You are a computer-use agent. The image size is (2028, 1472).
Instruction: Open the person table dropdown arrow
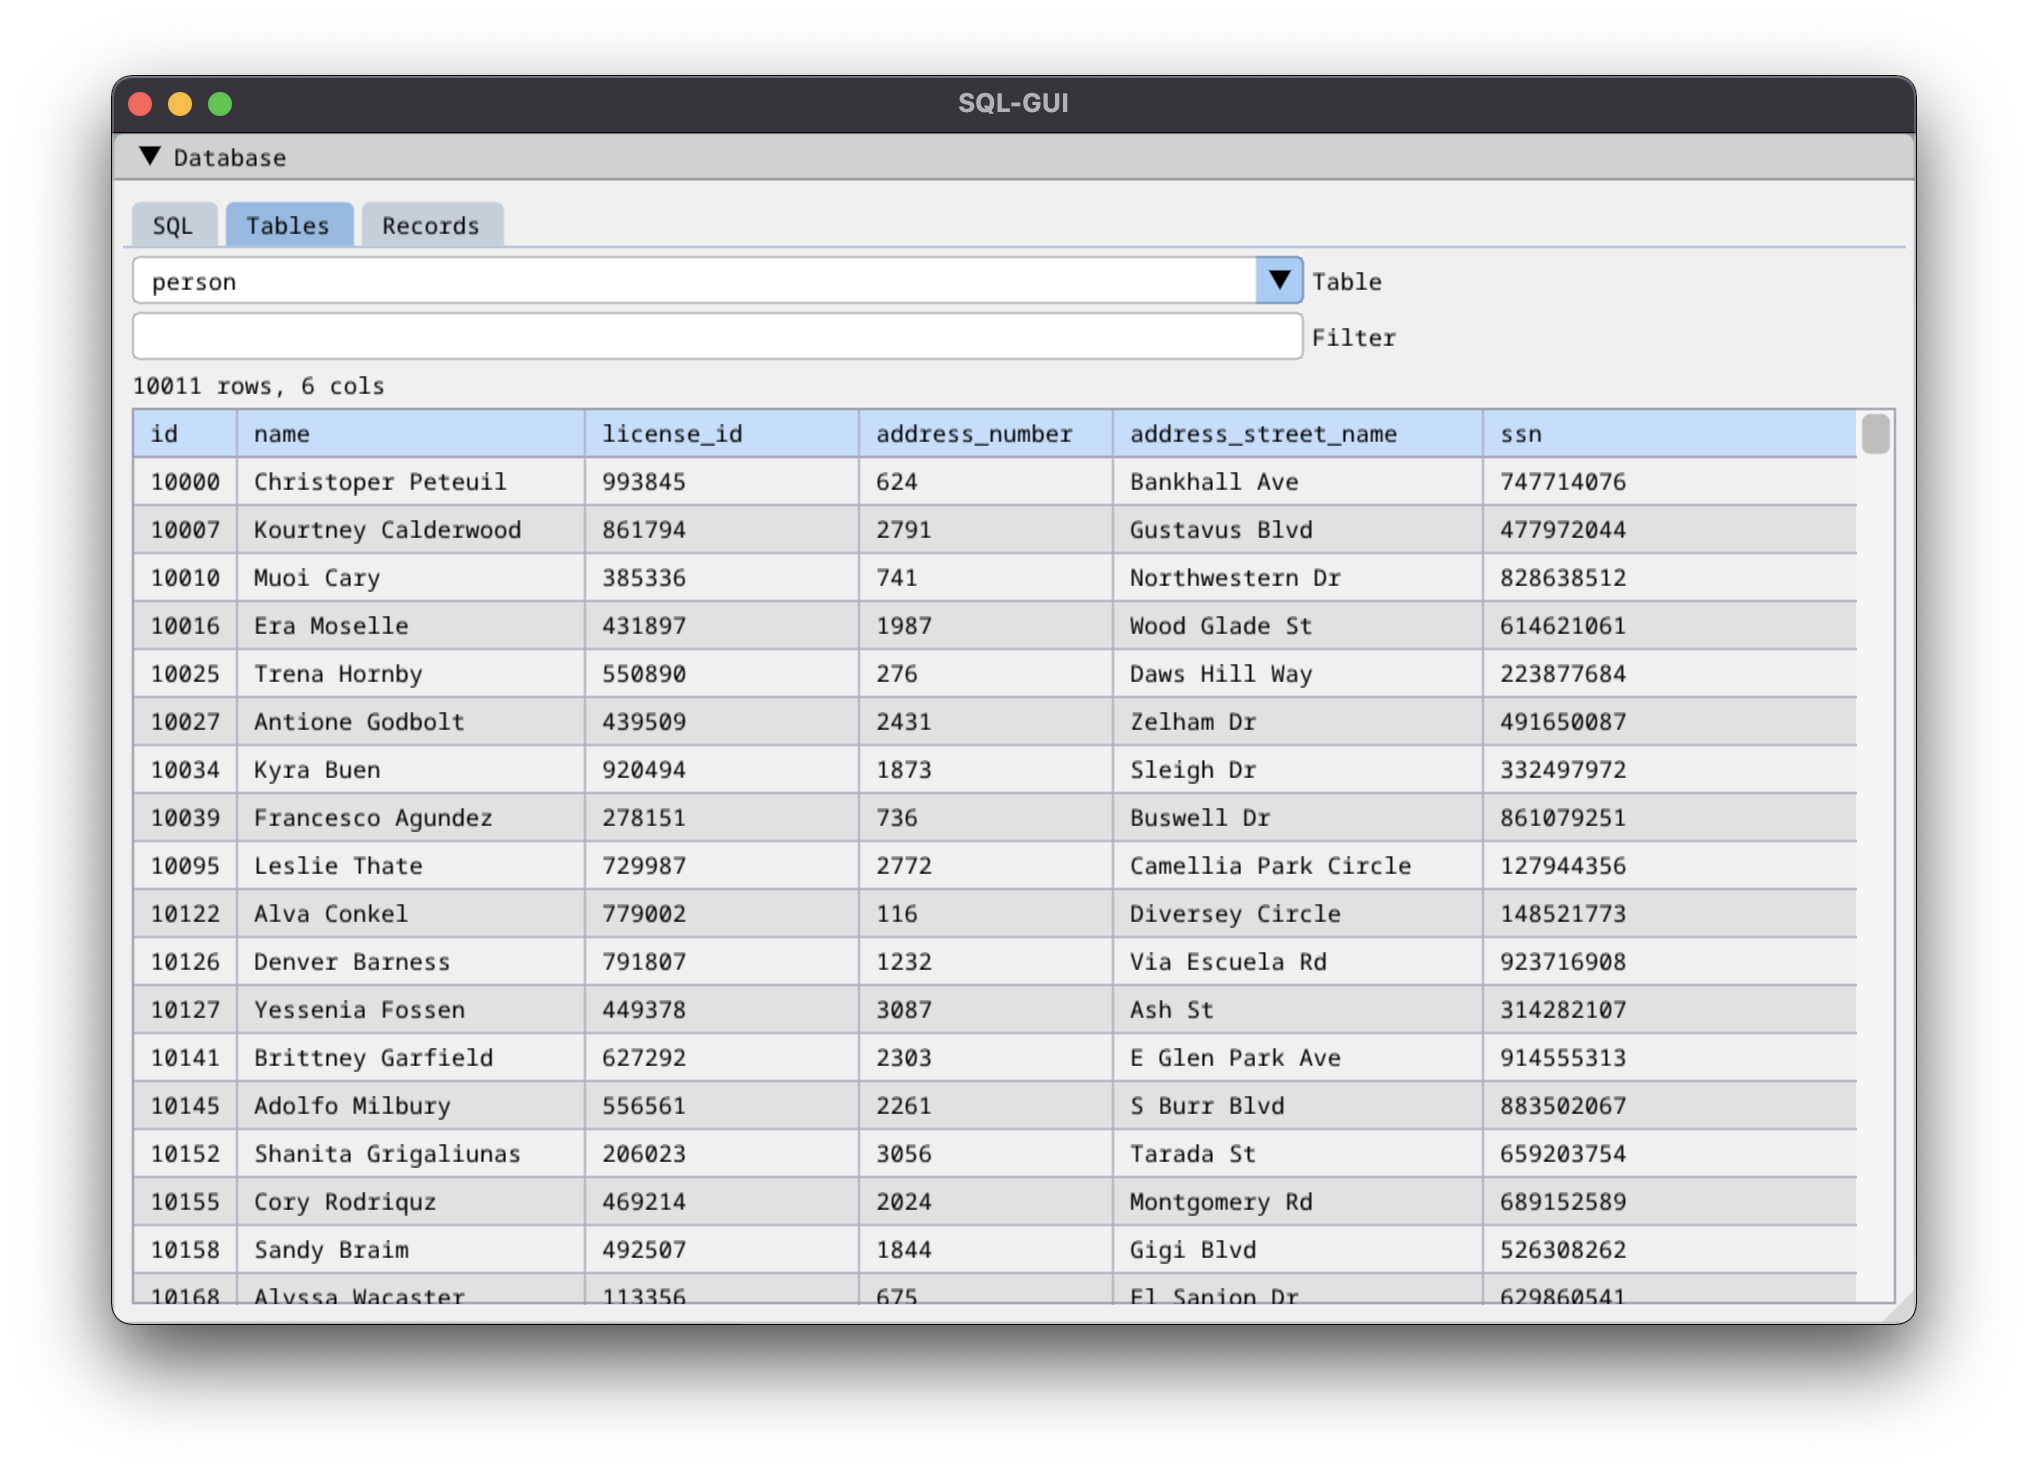pos(1278,281)
